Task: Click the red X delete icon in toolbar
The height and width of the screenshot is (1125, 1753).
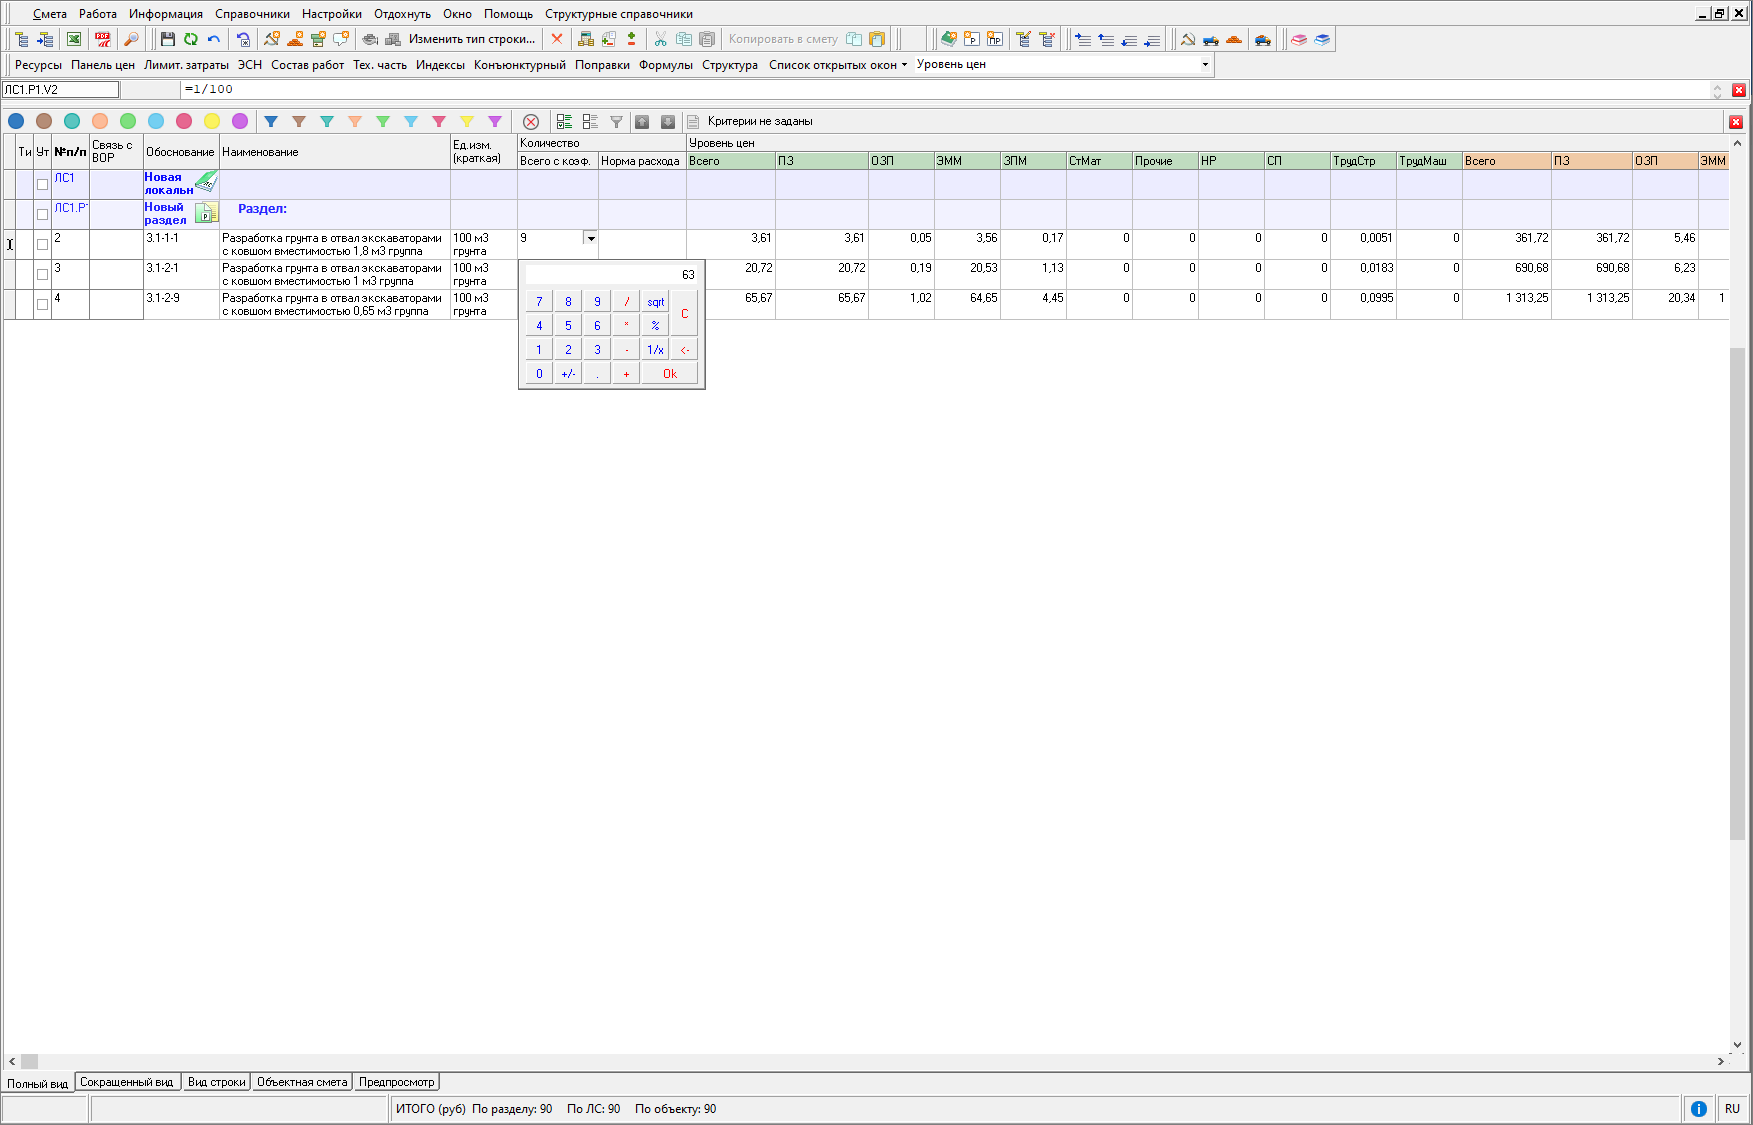Action: pyautogui.click(x=557, y=39)
